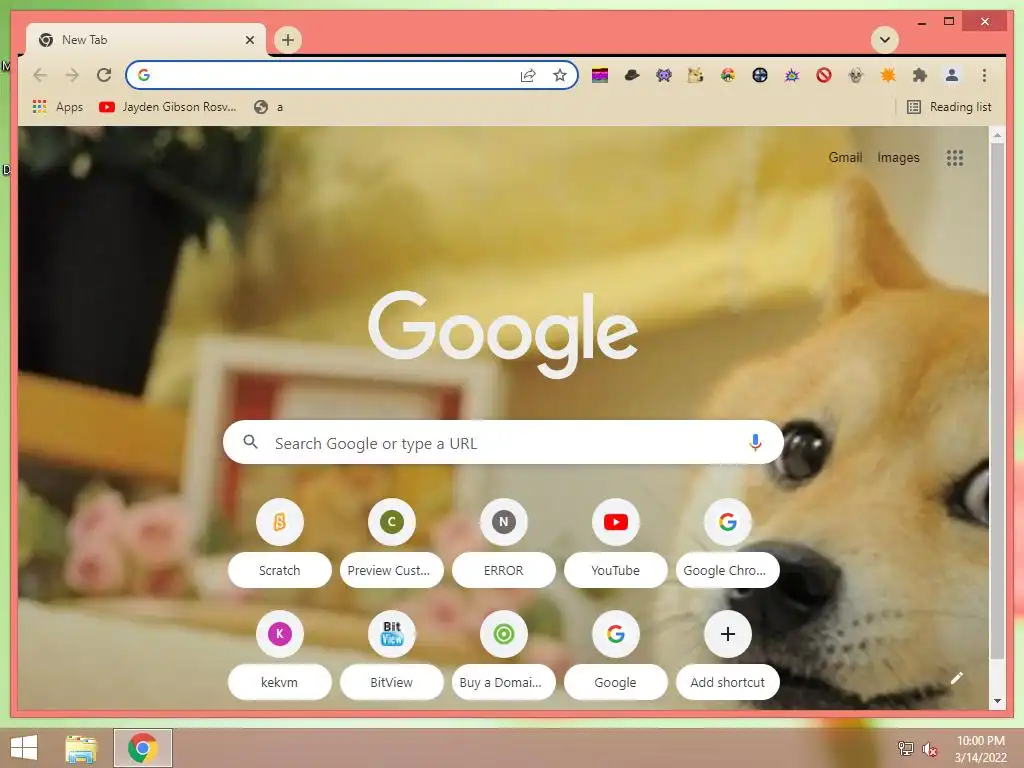Open the gray skull mask extension
This screenshot has width=1024, height=768.
(856, 75)
